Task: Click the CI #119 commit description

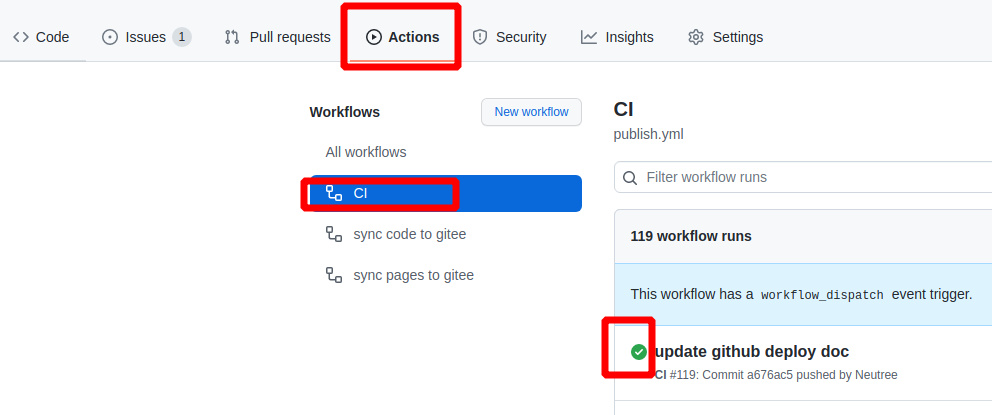Action: [x=776, y=375]
